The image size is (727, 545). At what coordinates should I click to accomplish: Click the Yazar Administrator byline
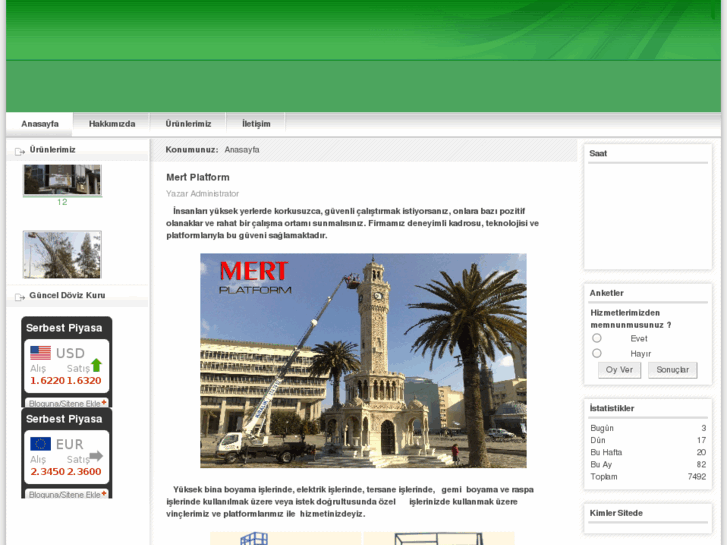[x=202, y=193]
